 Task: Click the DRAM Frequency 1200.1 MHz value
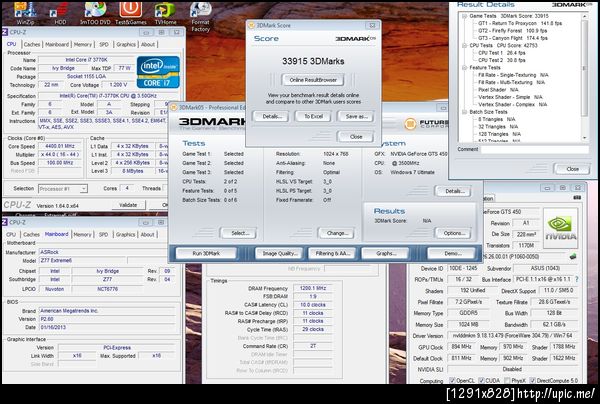pos(313,288)
